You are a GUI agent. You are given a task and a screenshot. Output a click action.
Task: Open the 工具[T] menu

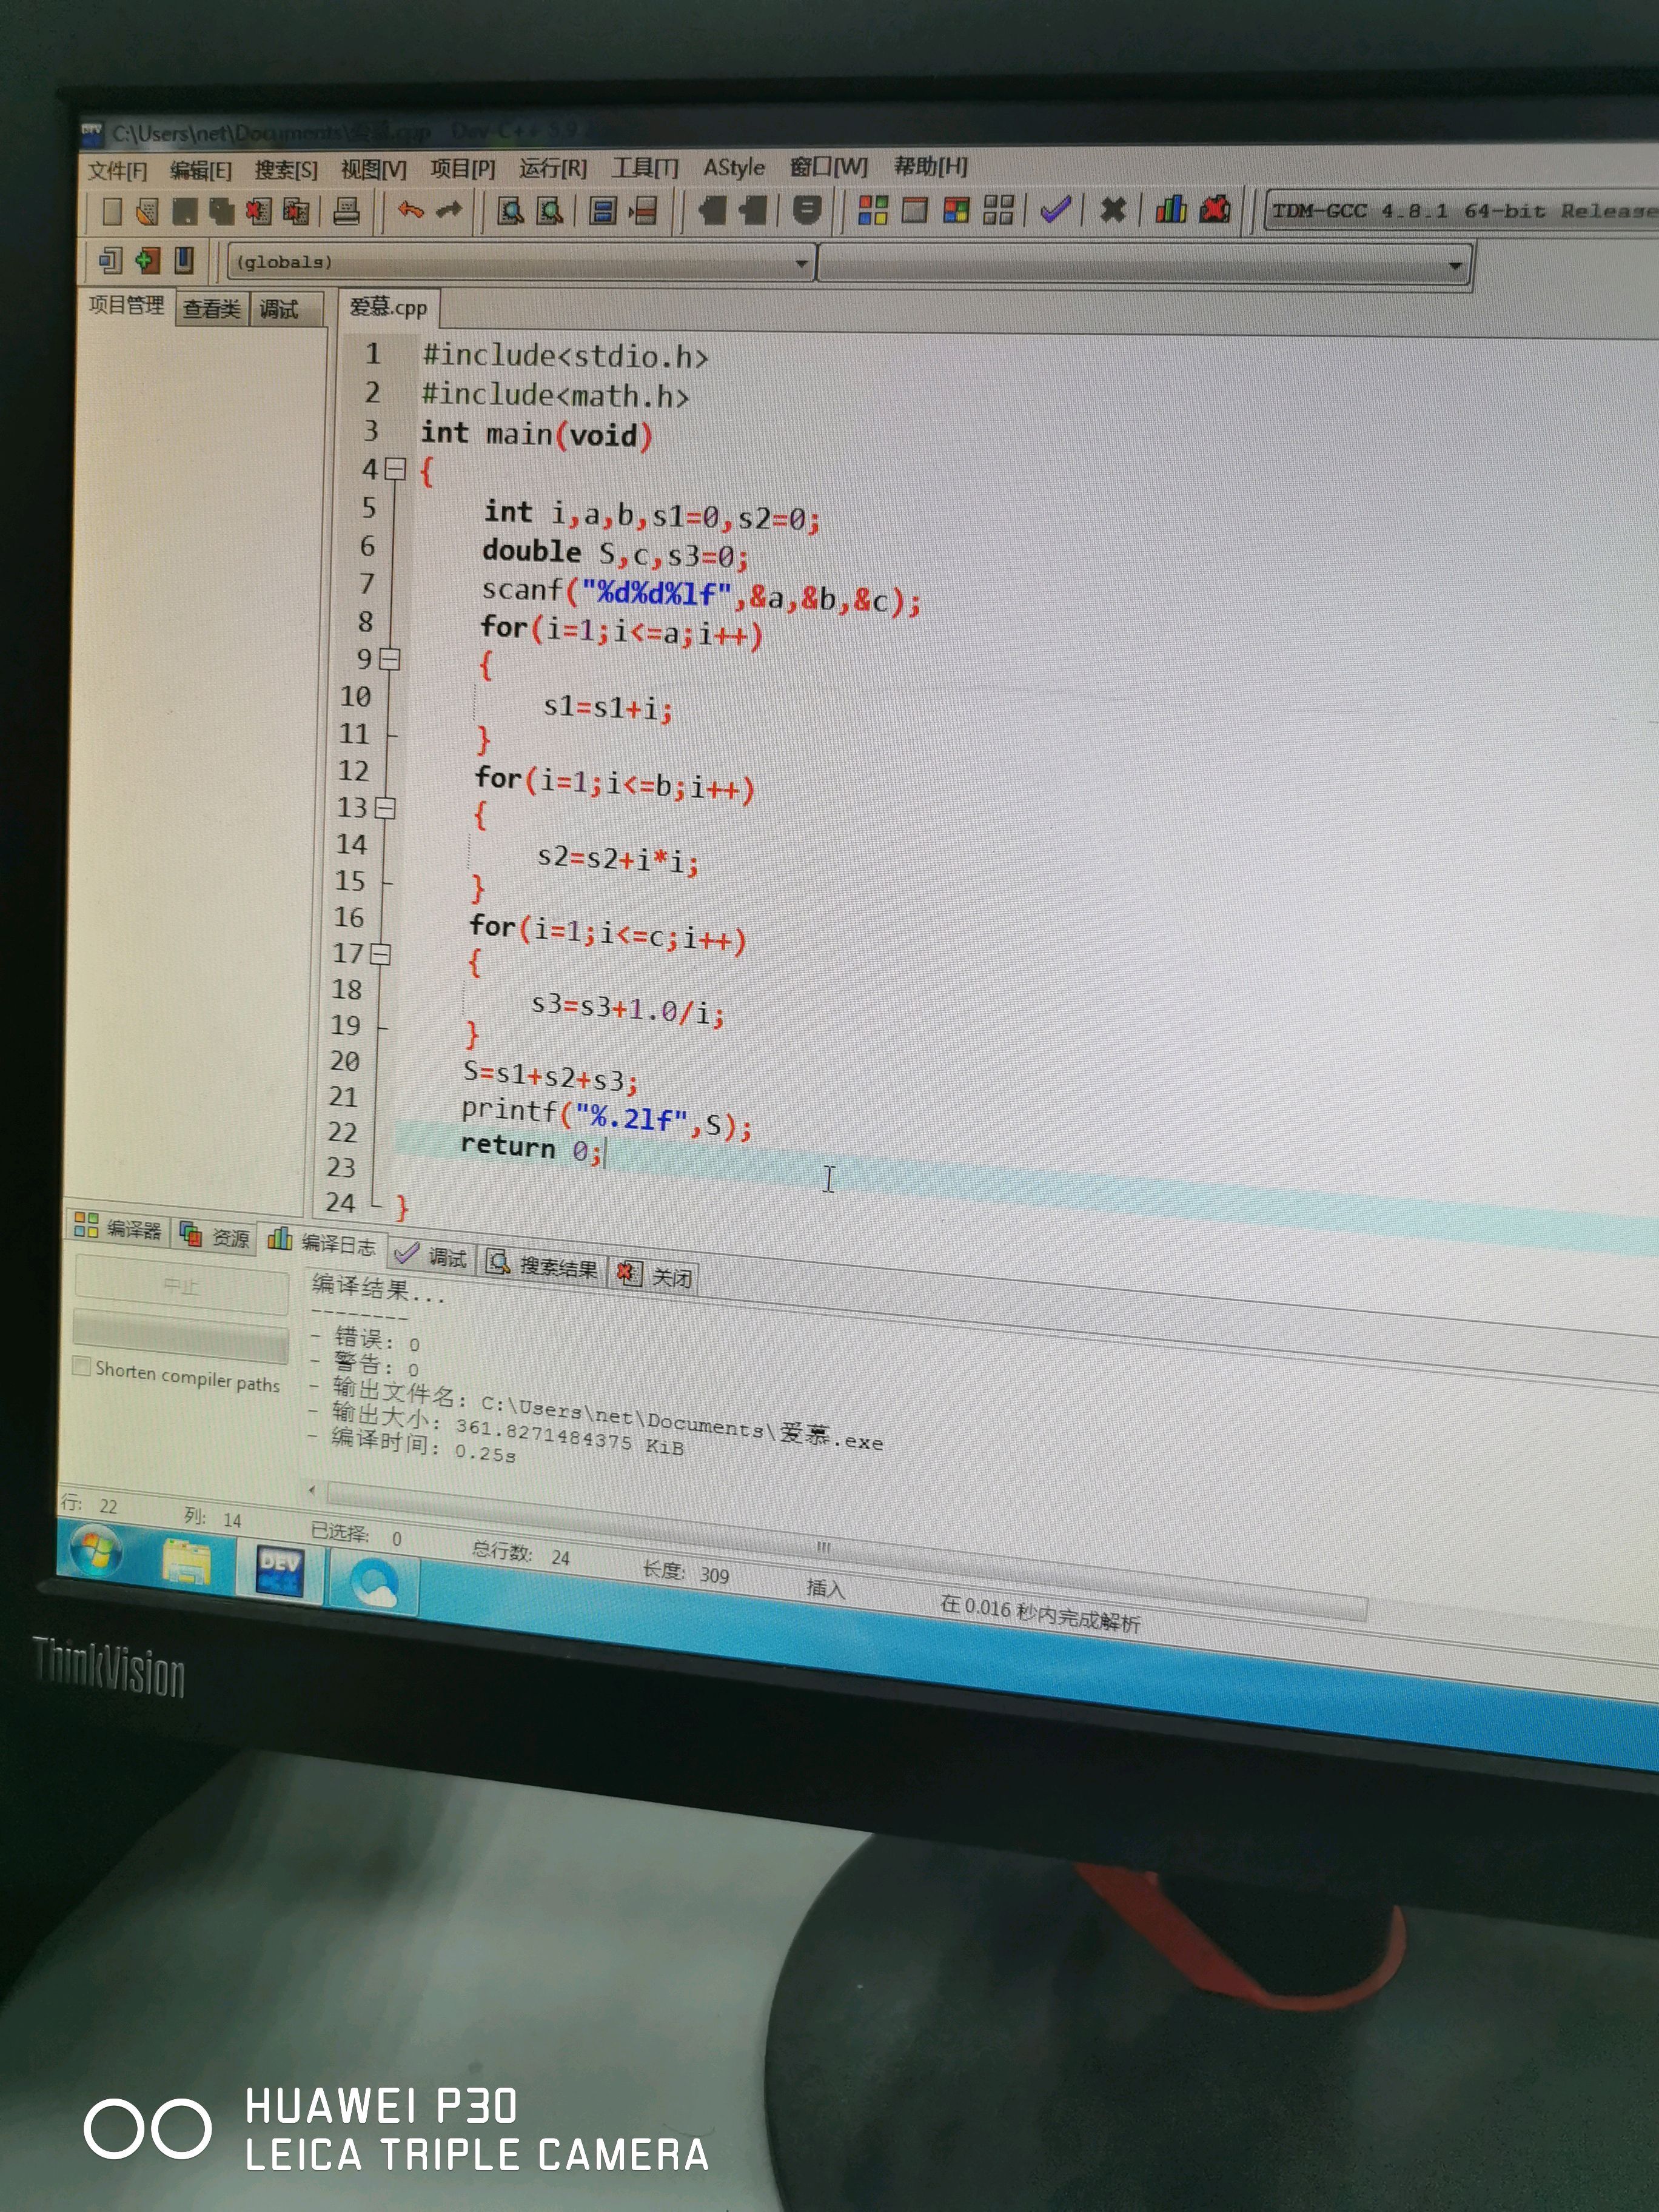pos(645,167)
